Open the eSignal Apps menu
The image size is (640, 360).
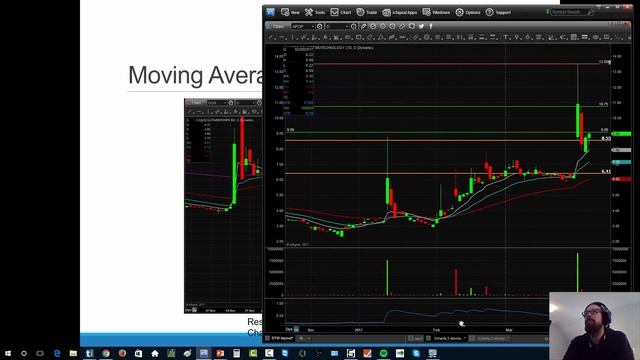point(400,12)
